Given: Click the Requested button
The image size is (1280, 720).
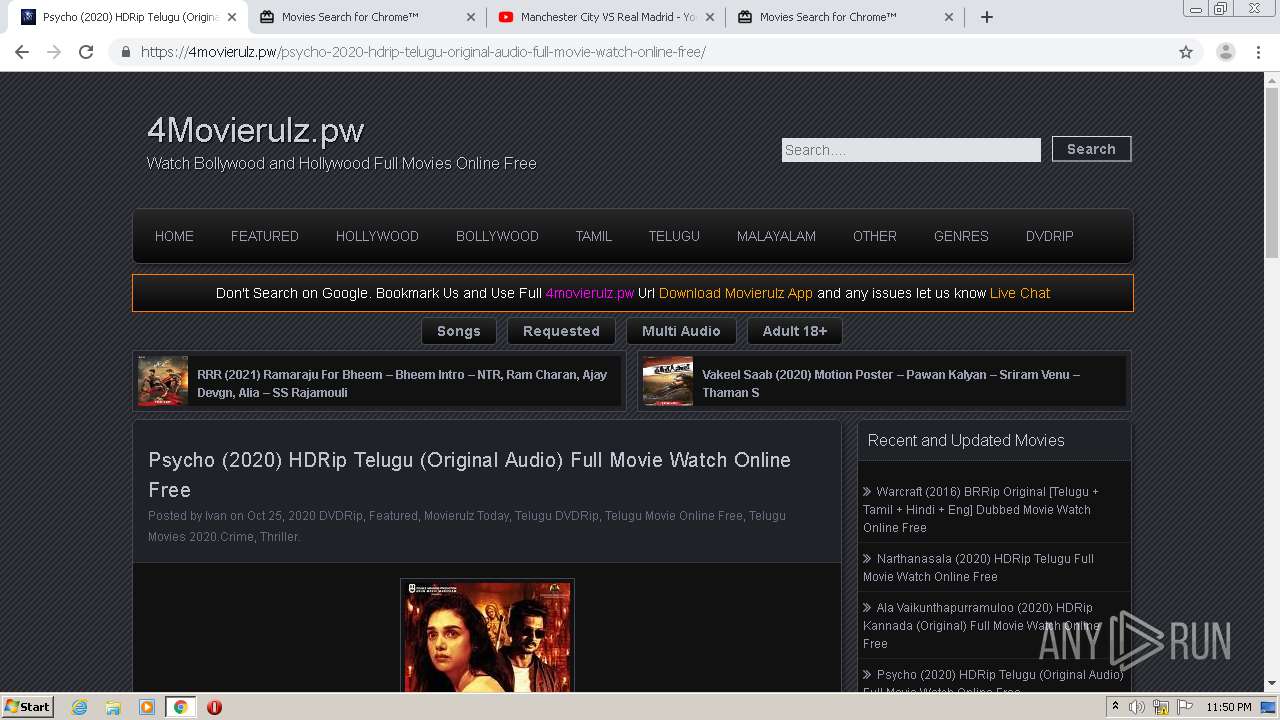Looking at the screenshot, I should tap(561, 331).
